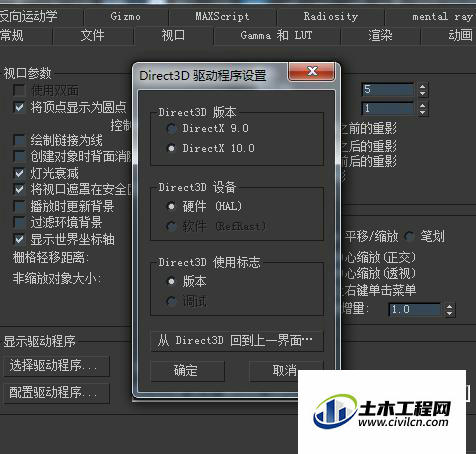
Task: Select the DirectX 9.0 radio button
Action: coord(171,129)
